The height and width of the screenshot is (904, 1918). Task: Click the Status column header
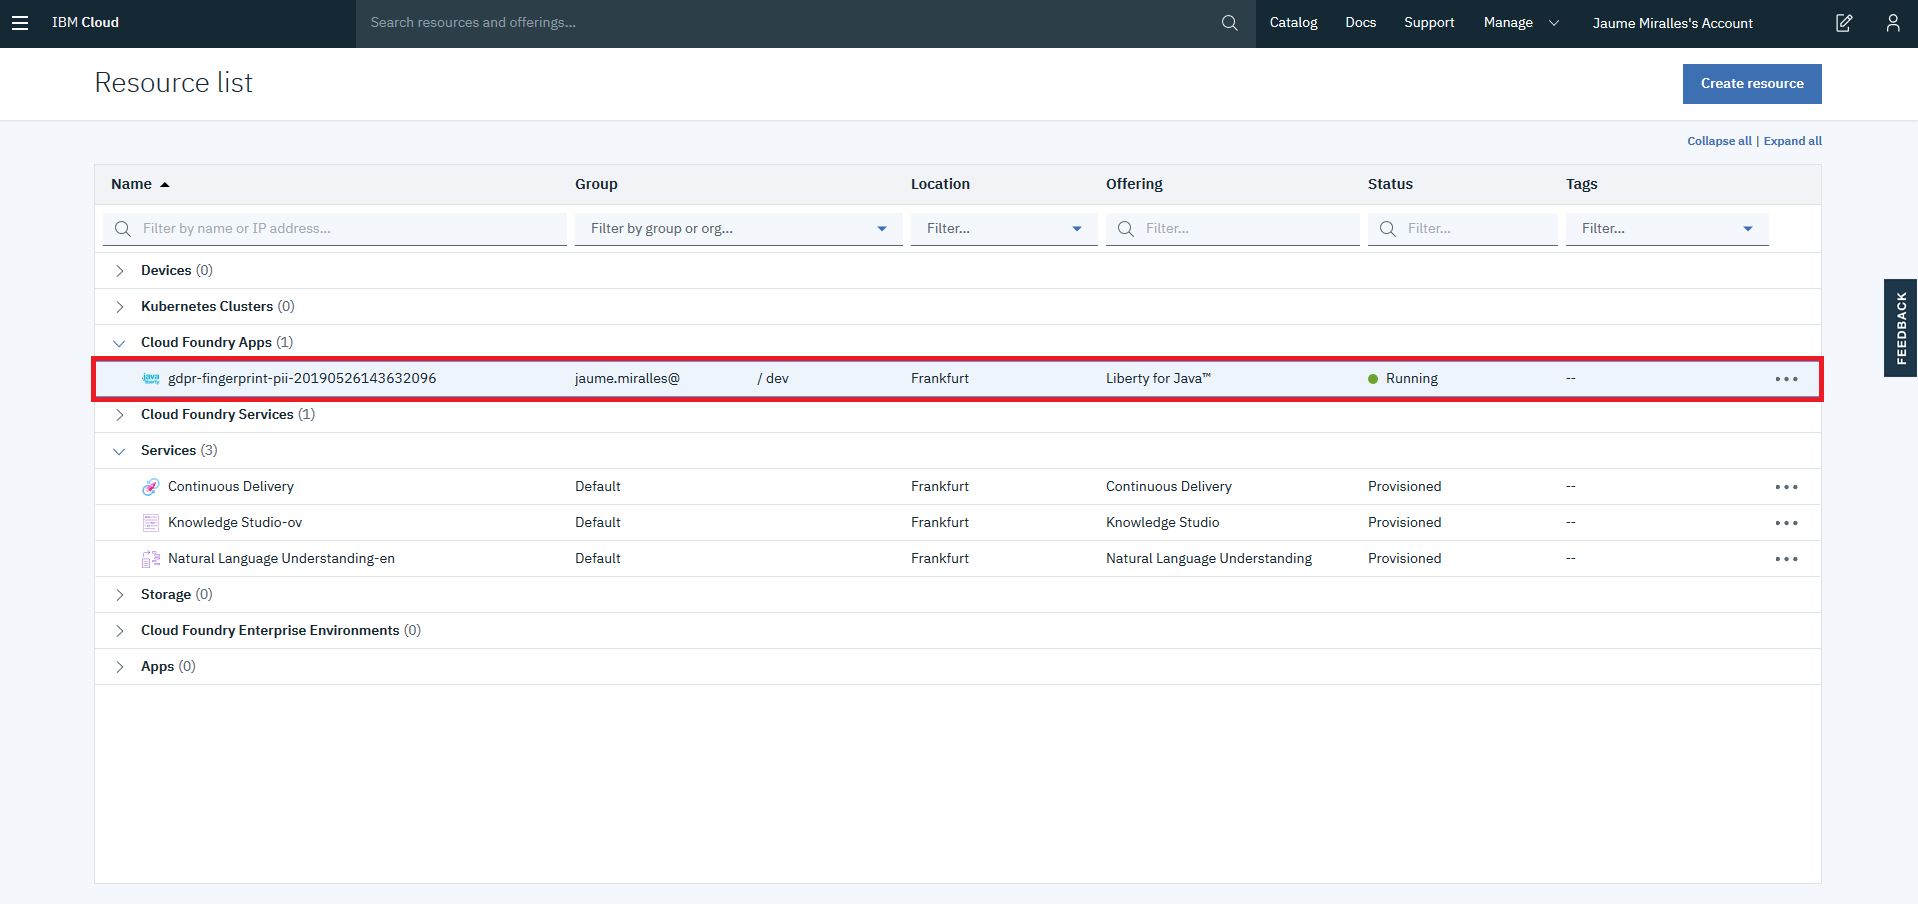pyautogui.click(x=1390, y=184)
